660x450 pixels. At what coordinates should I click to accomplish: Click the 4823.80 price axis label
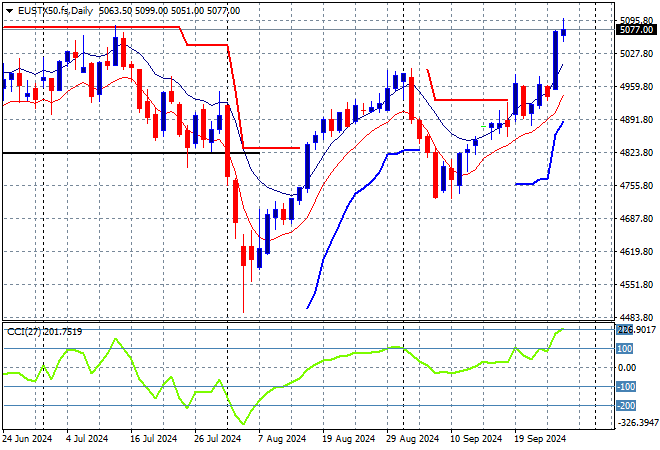pos(635,153)
